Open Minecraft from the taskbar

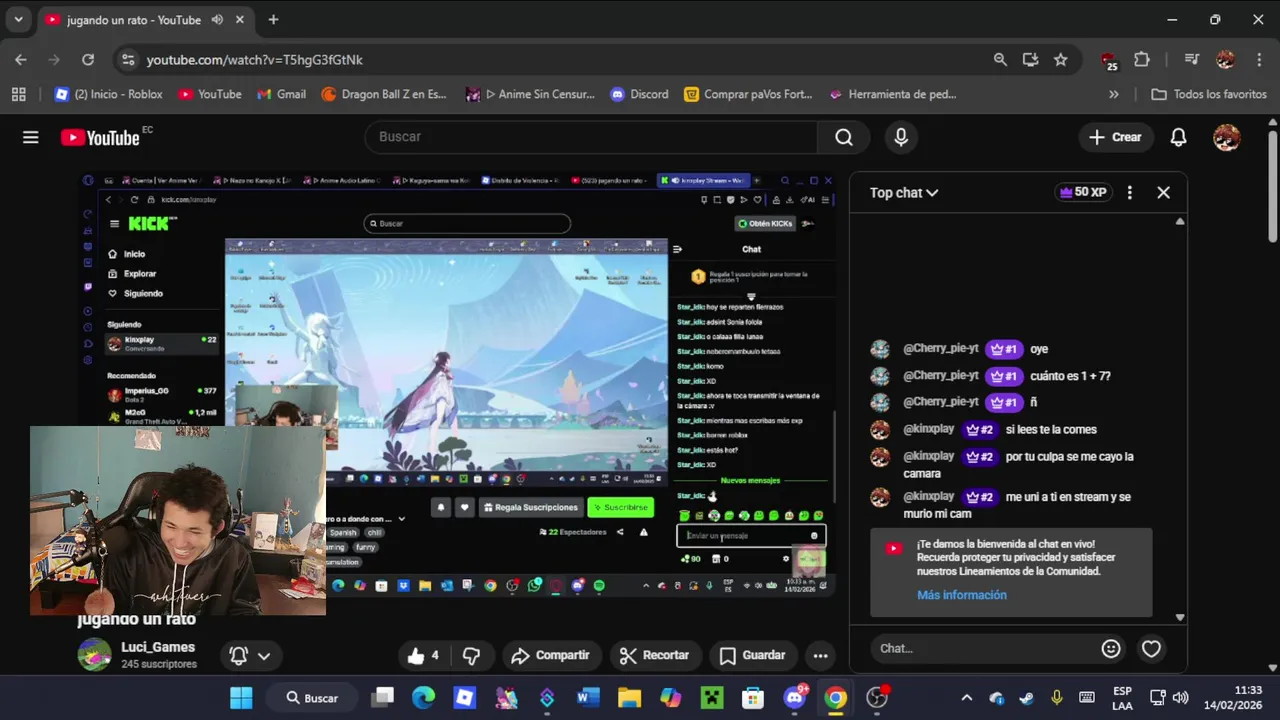[711, 698]
